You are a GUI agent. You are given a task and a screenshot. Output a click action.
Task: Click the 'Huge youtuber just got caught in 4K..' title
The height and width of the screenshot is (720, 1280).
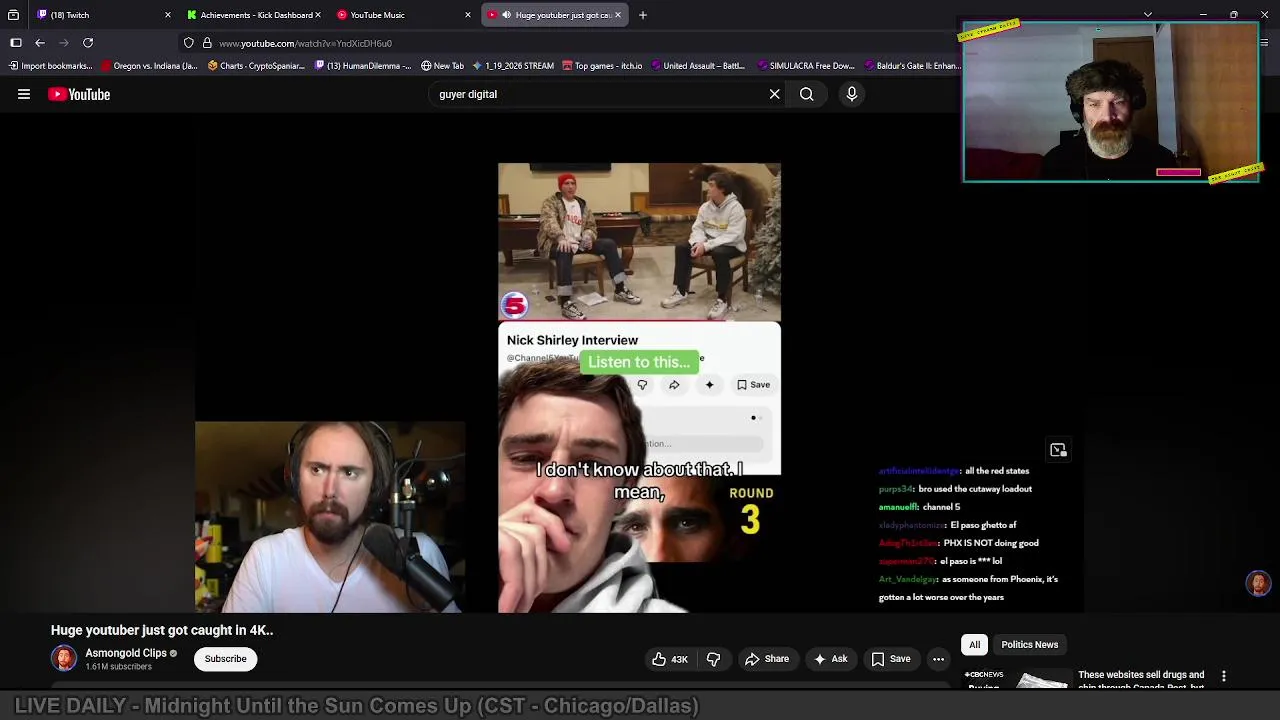[162, 630]
